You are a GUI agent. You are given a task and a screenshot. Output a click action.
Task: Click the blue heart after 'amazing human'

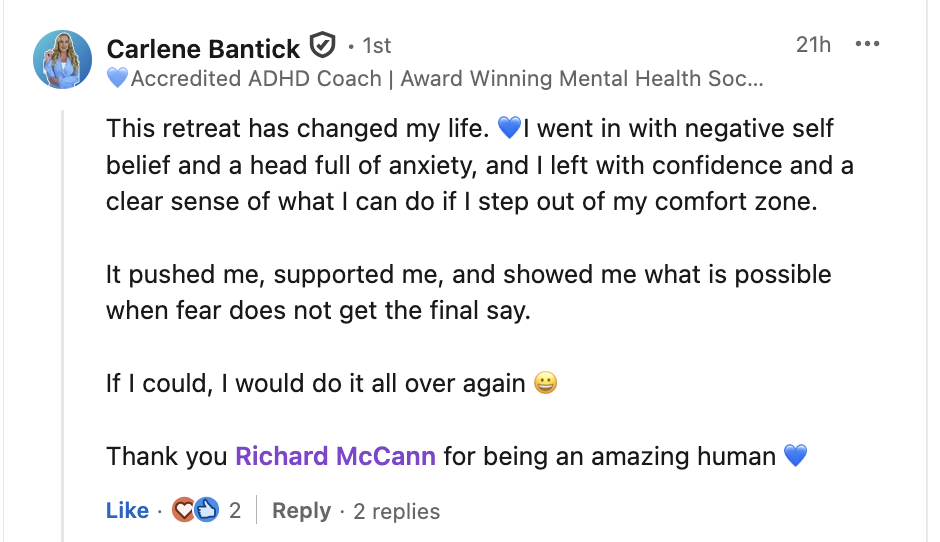tap(795, 457)
